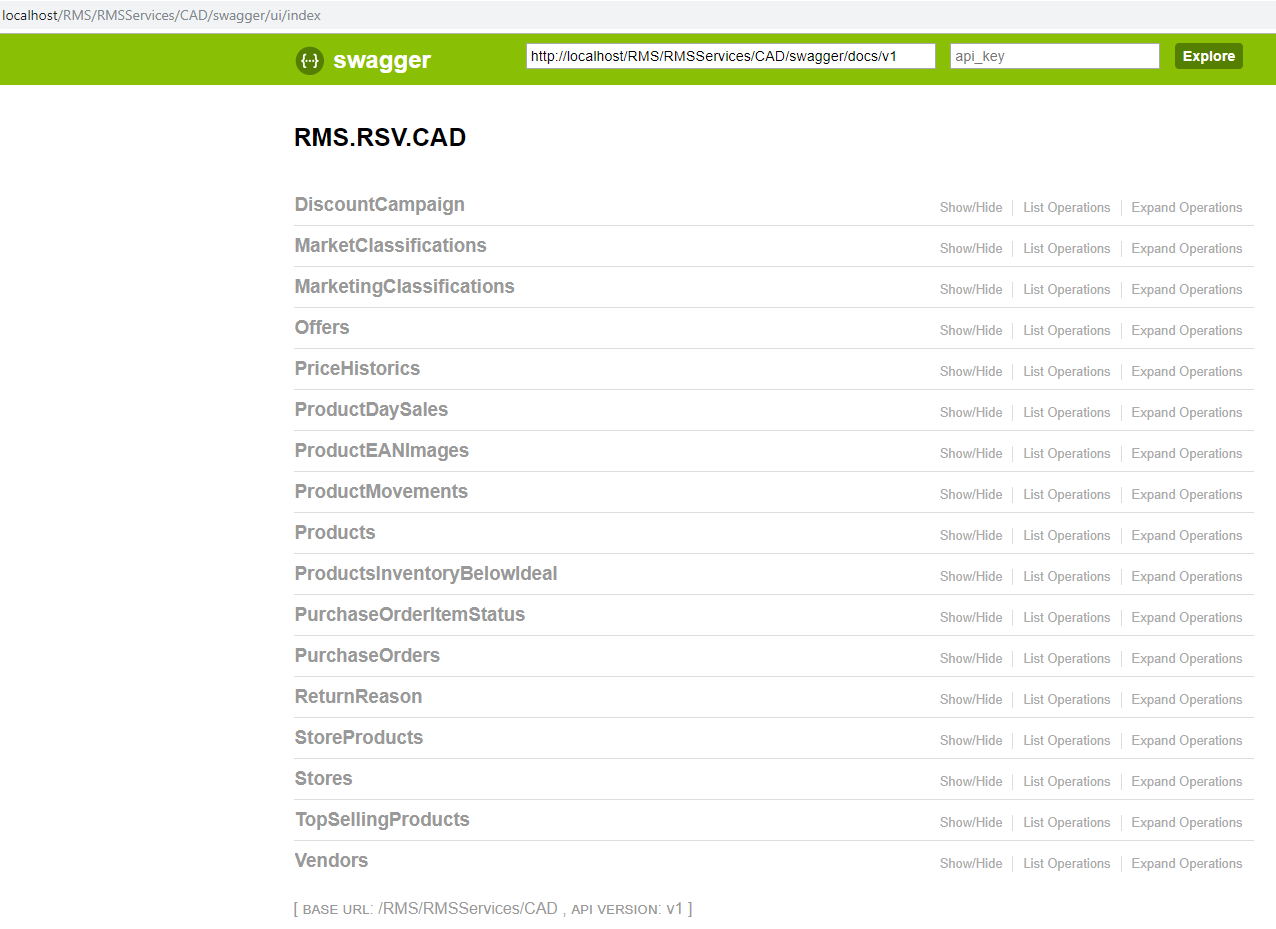Focus the api_key input field

pyautogui.click(x=1054, y=56)
